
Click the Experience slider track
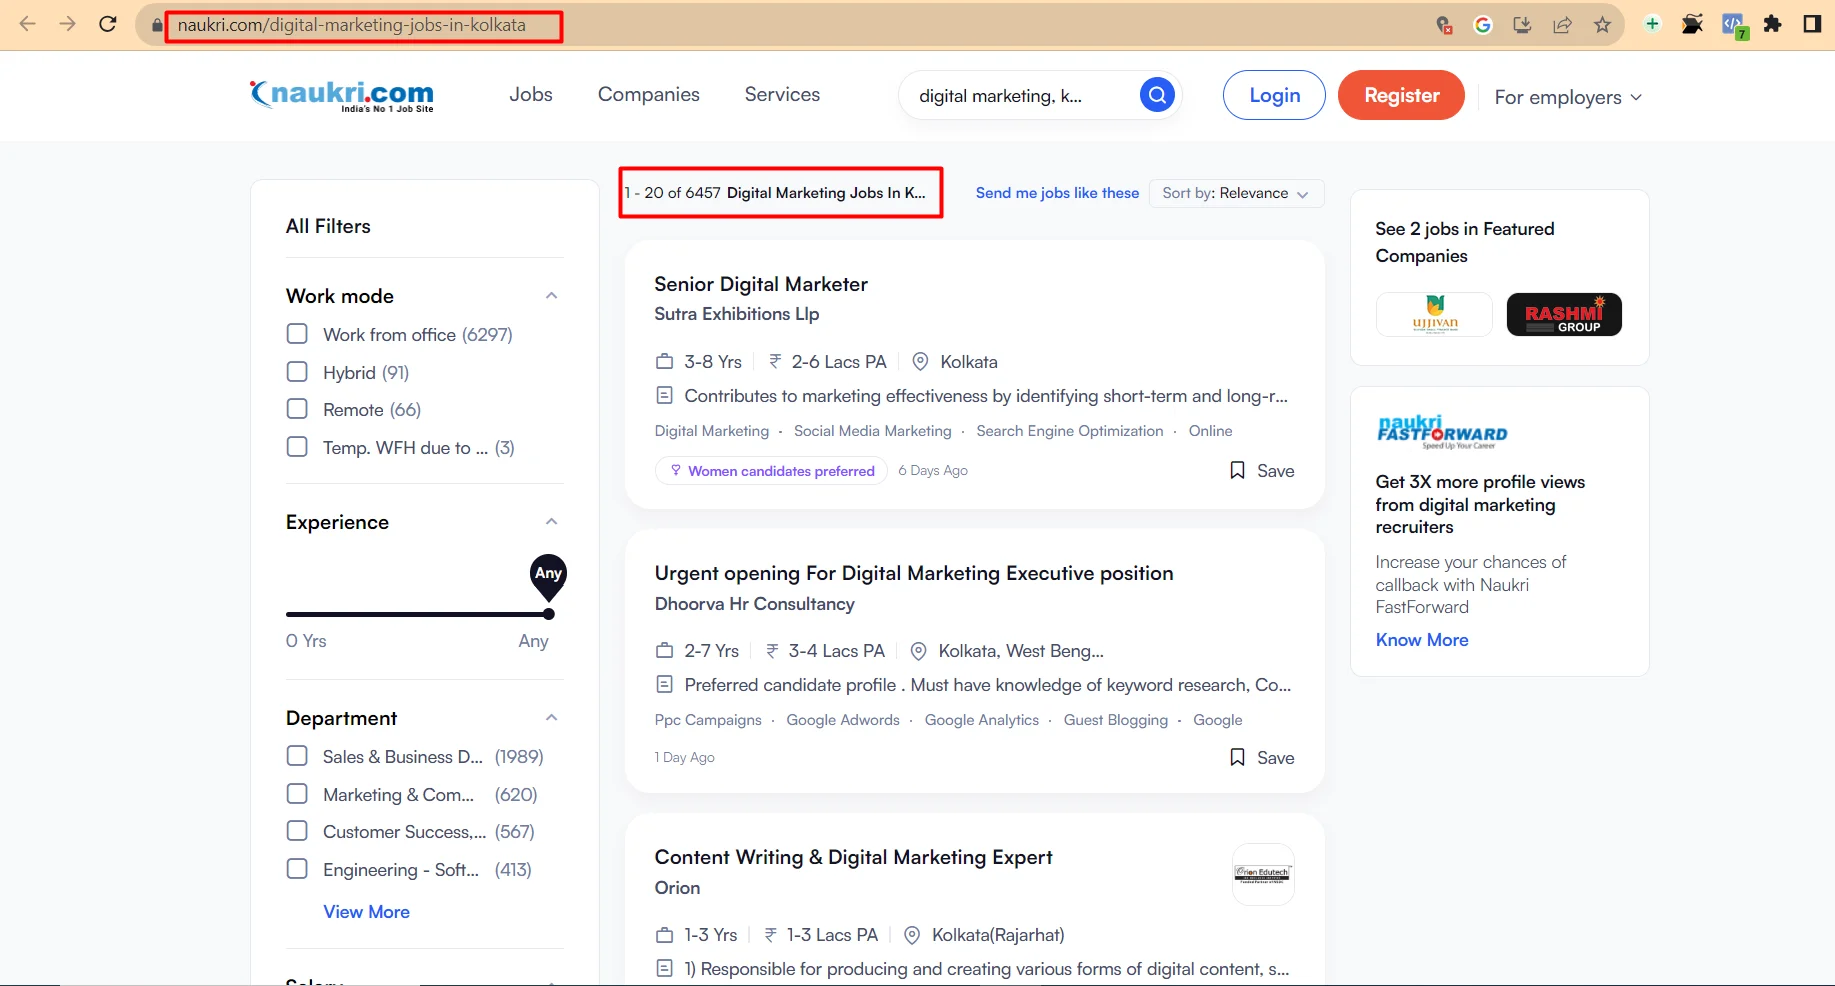[418, 614]
